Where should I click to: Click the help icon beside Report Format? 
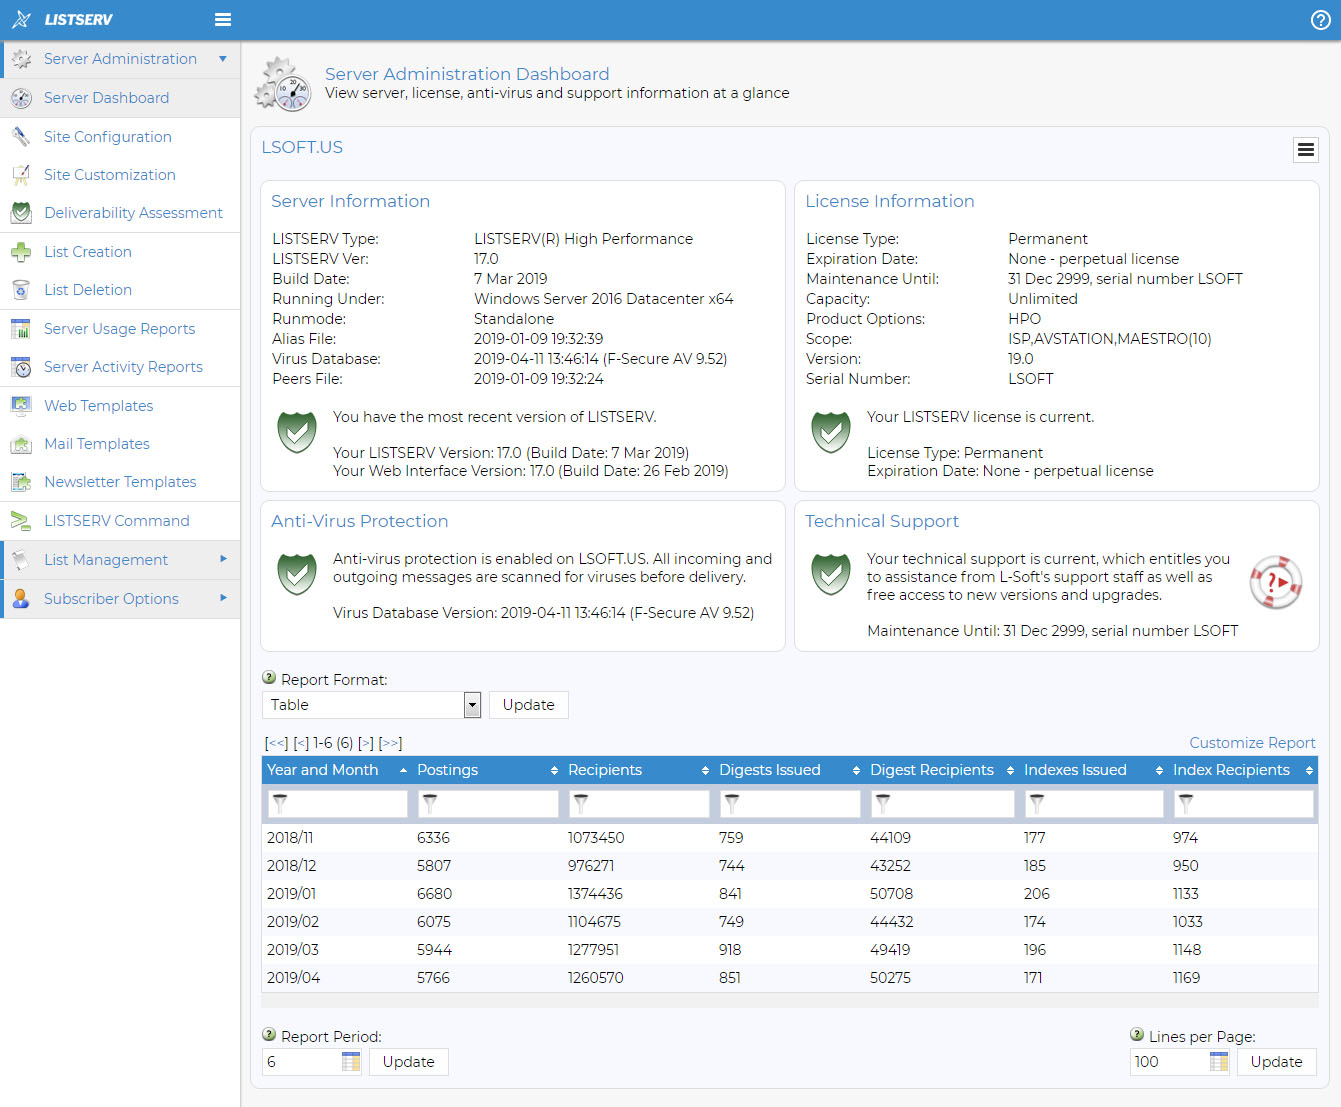click(269, 678)
